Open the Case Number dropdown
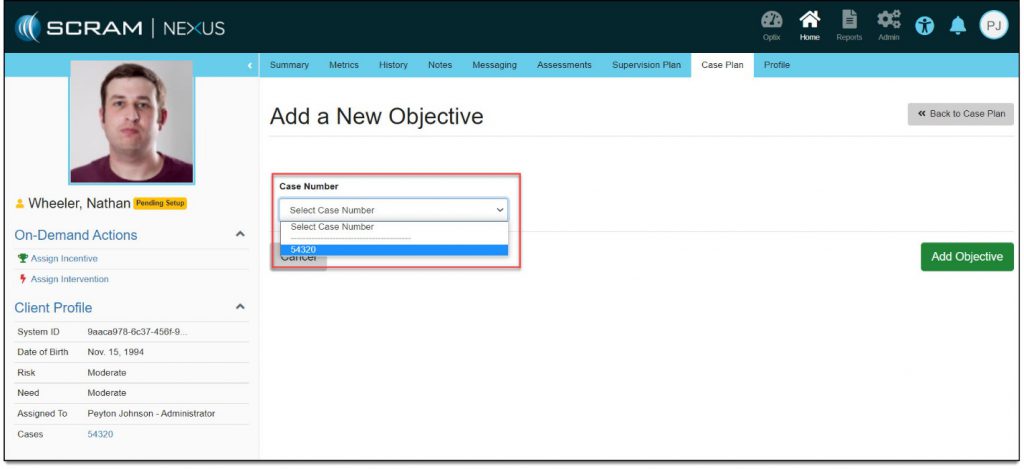 (x=394, y=210)
